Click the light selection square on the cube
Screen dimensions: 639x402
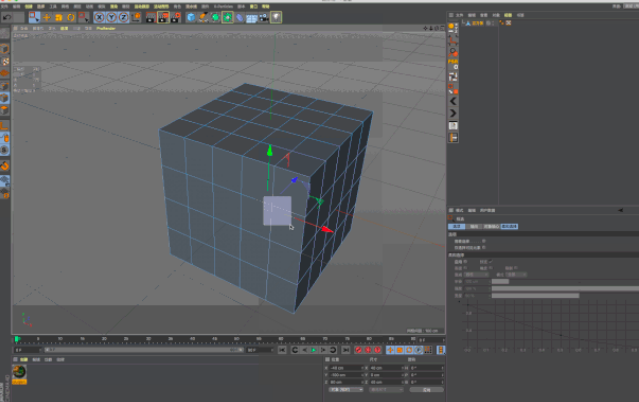coord(277,211)
